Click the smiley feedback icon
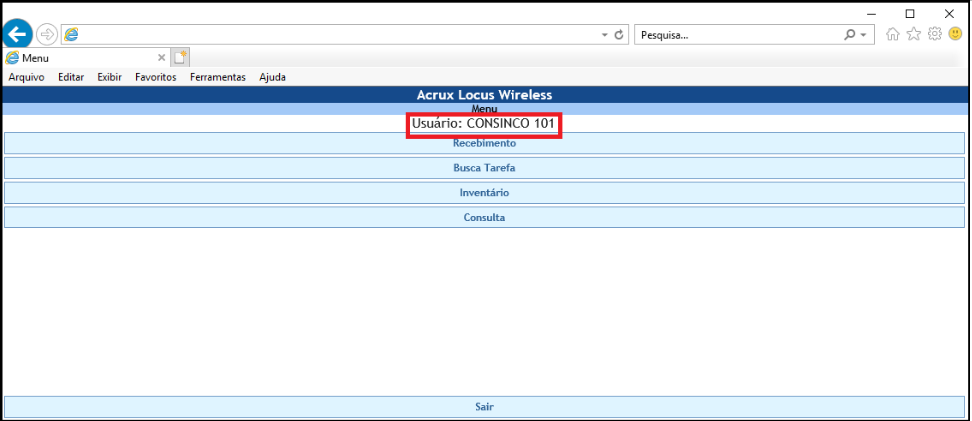Viewport: 972px width, 421px height. point(955,35)
